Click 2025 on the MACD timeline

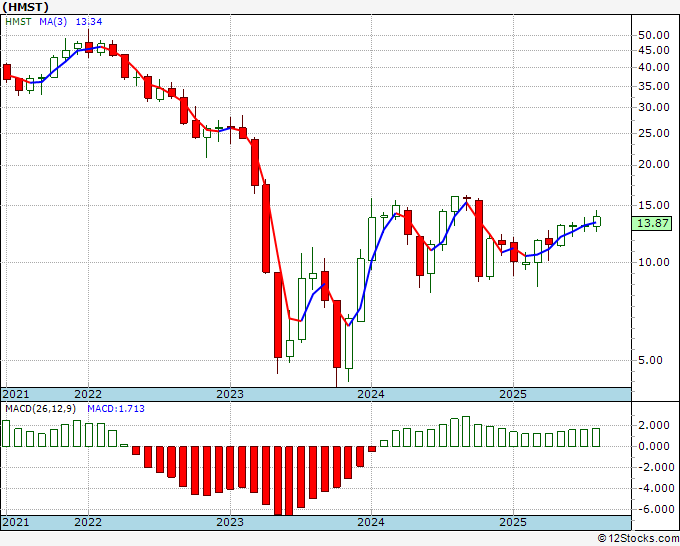(x=513, y=522)
